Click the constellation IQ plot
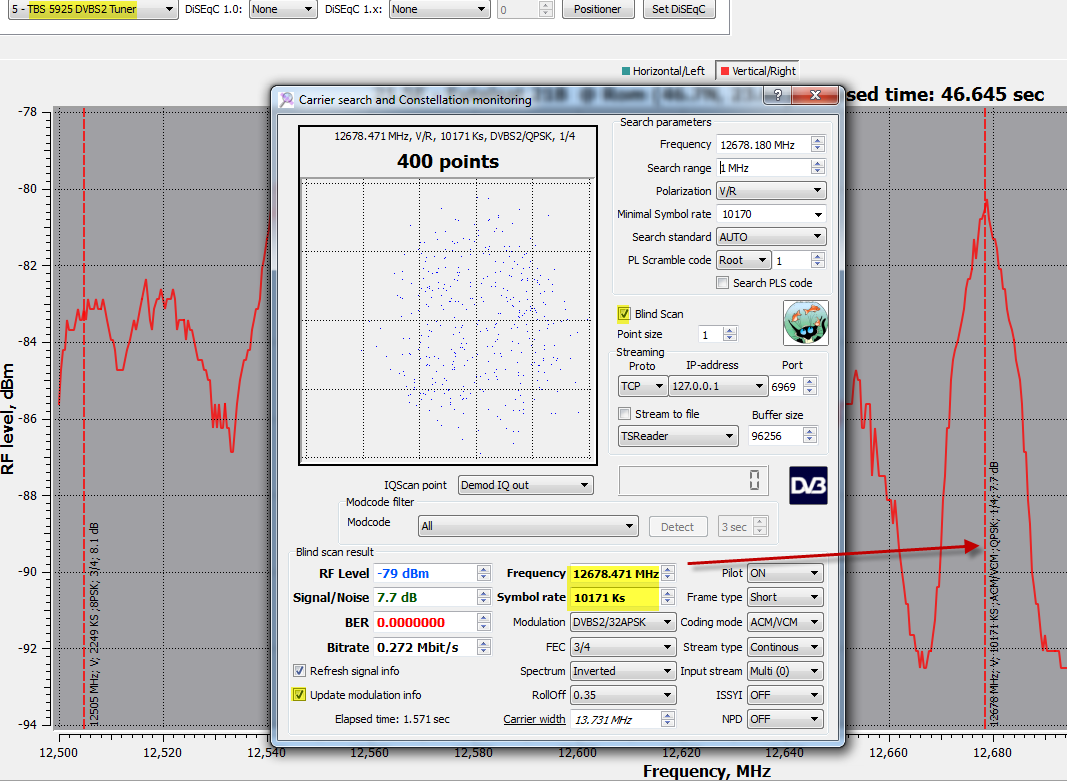Screen dimensions: 1067x781 tap(448, 320)
